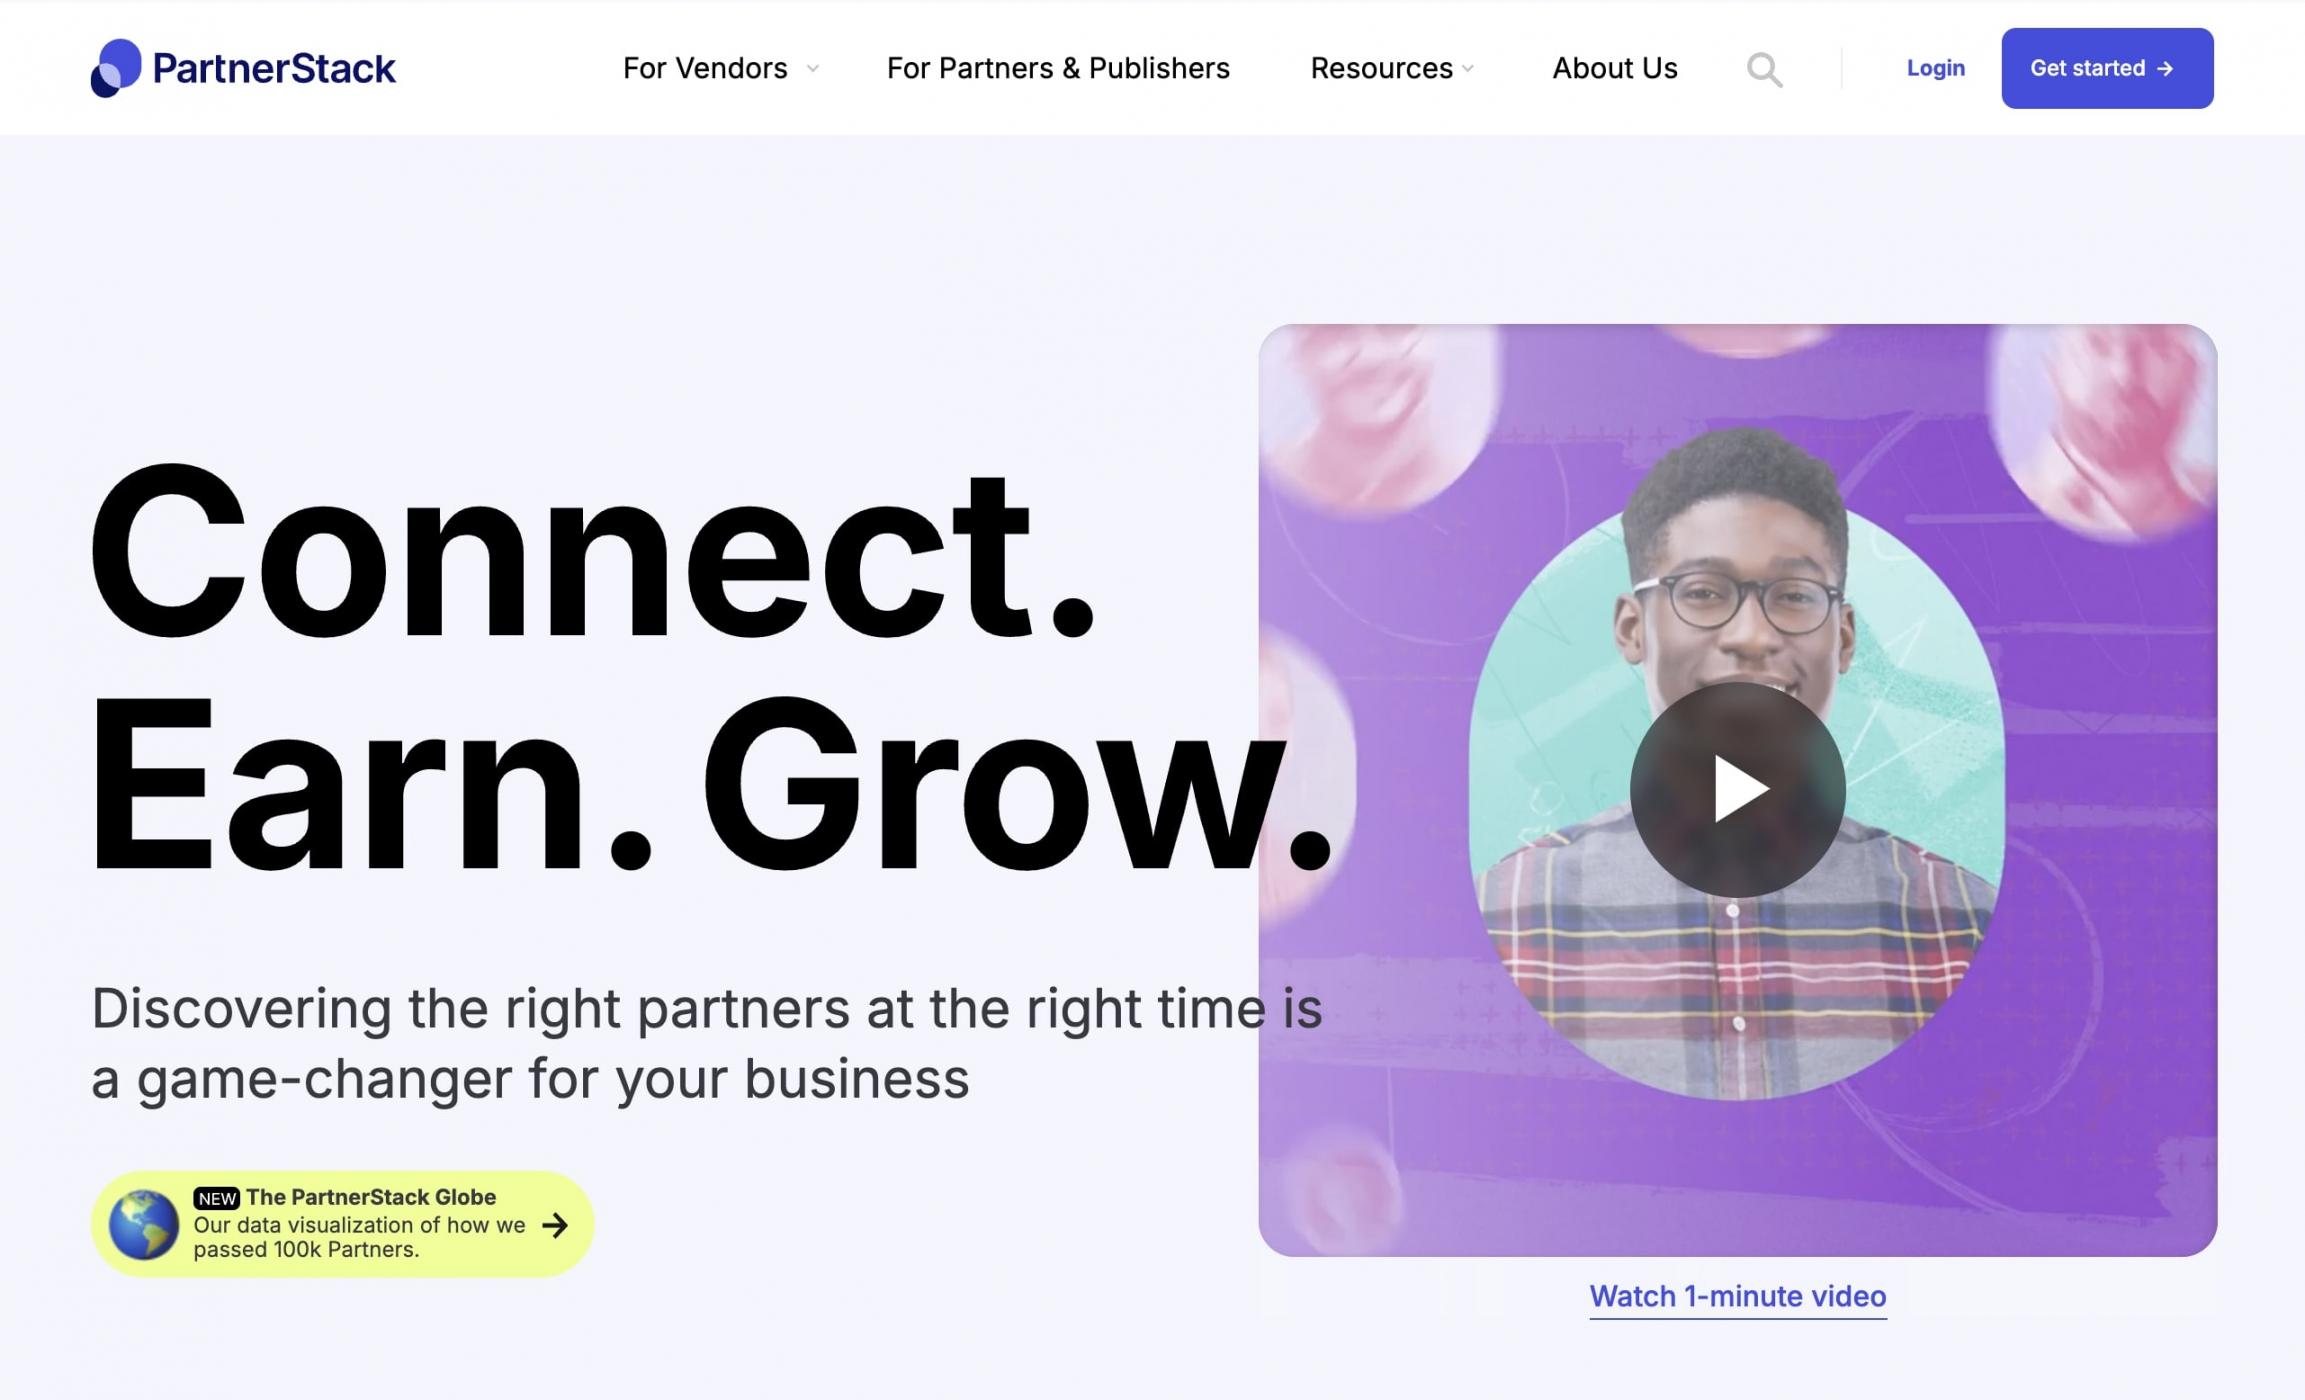The height and width of the screenshot is (1400, 2305).
Task: Click the Get started button
Action: tap(2107, 68)
